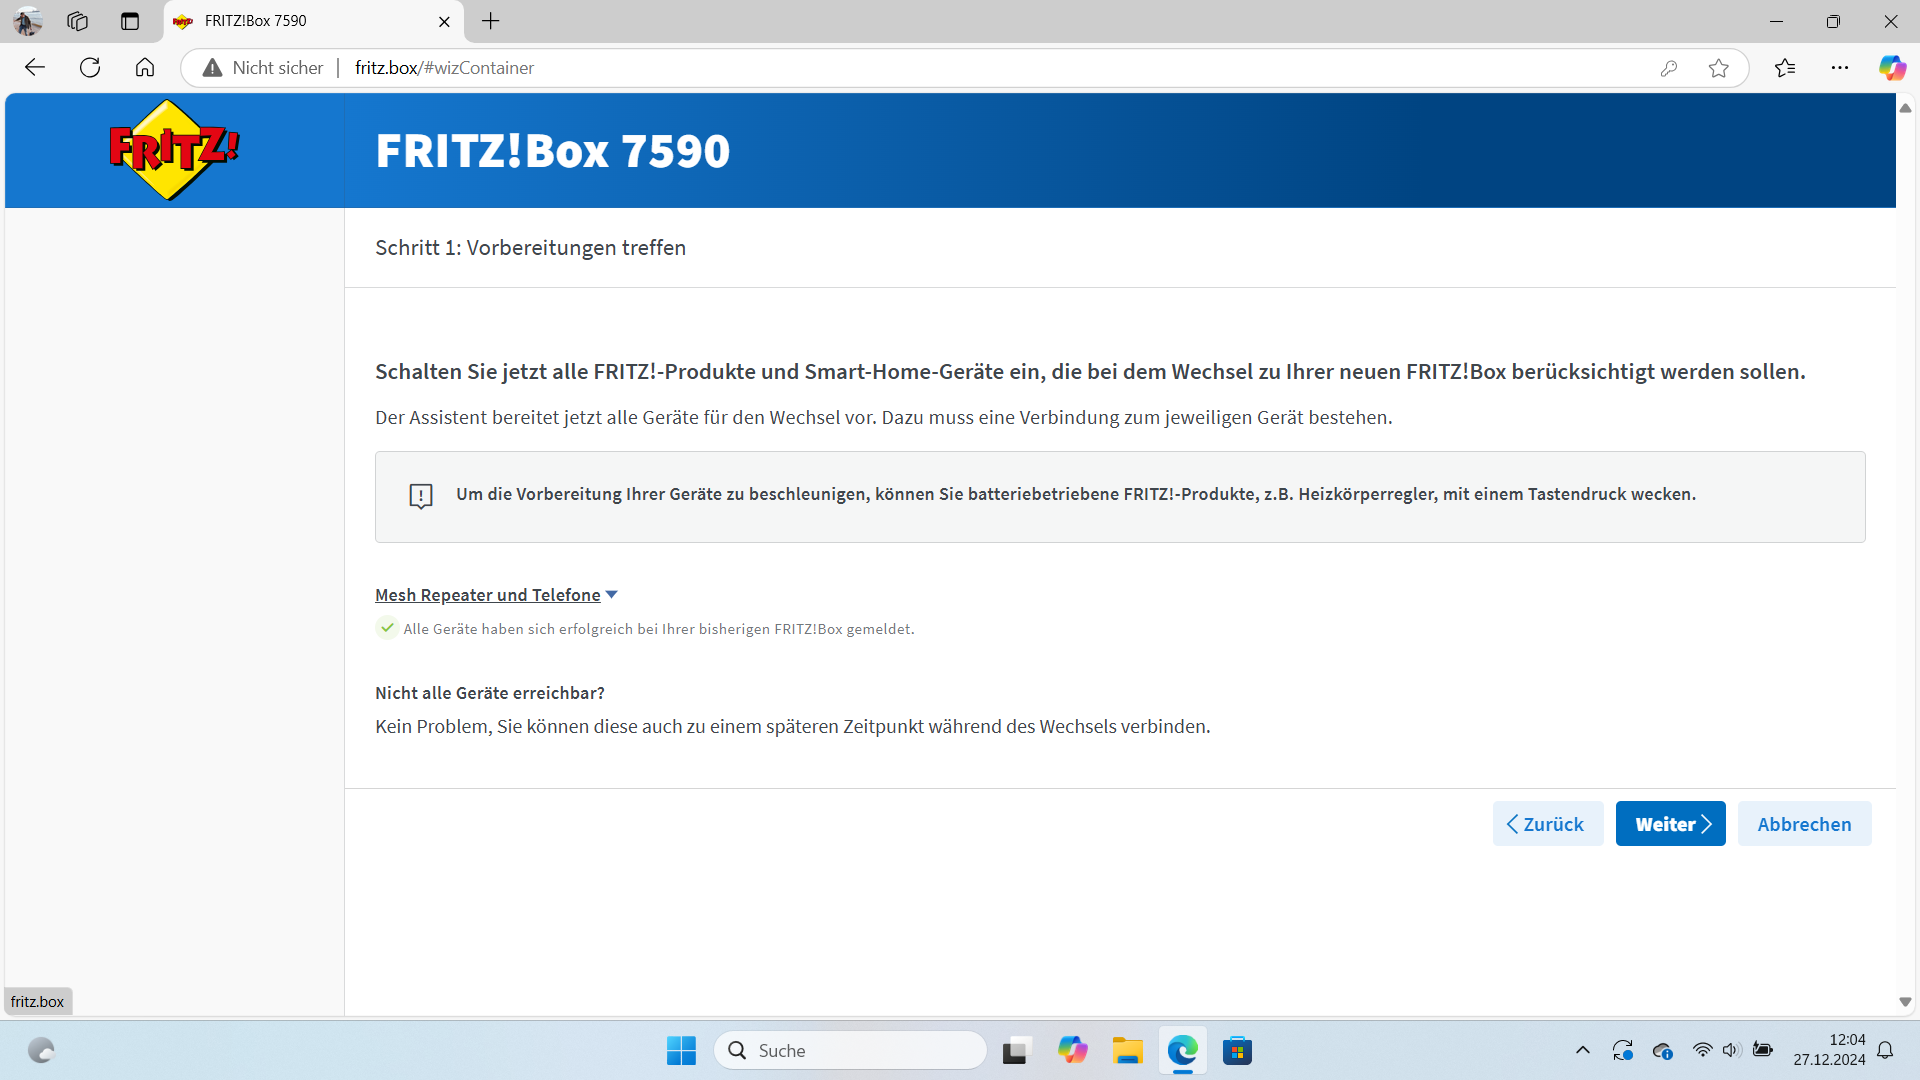Add page to favorites with star icon
Screen dimensions: 1920x1080
1718,68
